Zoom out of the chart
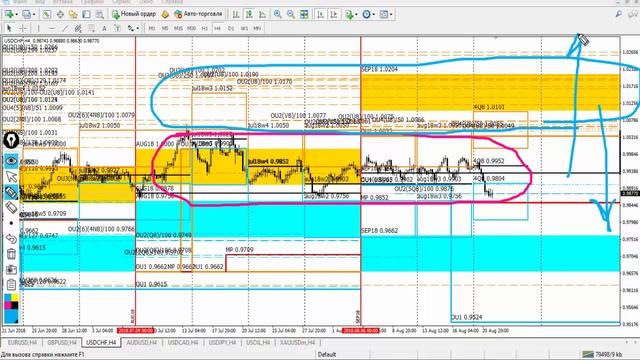 [291, 14]
